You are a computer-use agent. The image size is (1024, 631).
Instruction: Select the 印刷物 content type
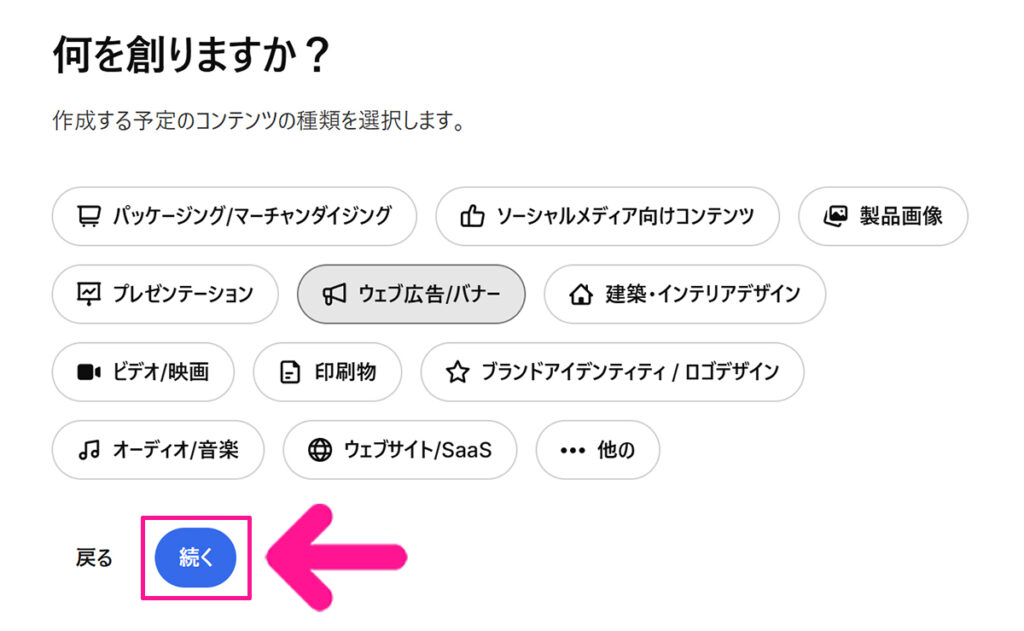click(328, 372)
